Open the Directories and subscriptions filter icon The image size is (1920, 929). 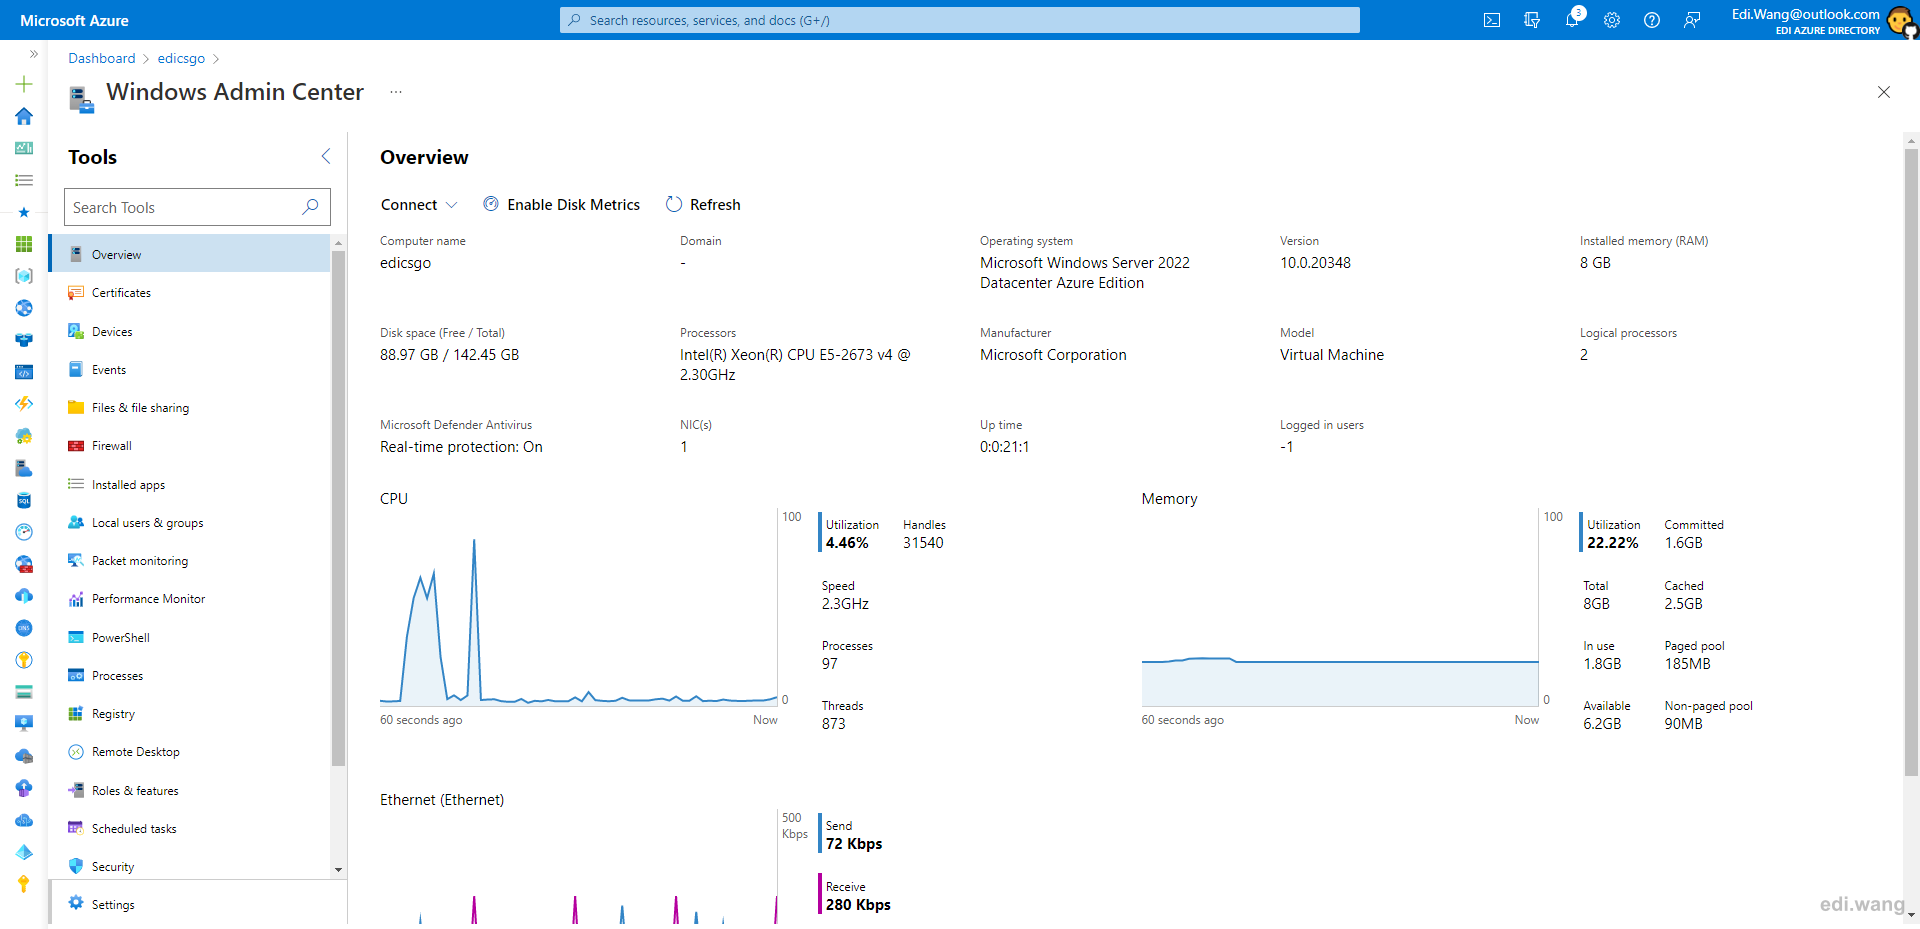[x=1532, y=20]
